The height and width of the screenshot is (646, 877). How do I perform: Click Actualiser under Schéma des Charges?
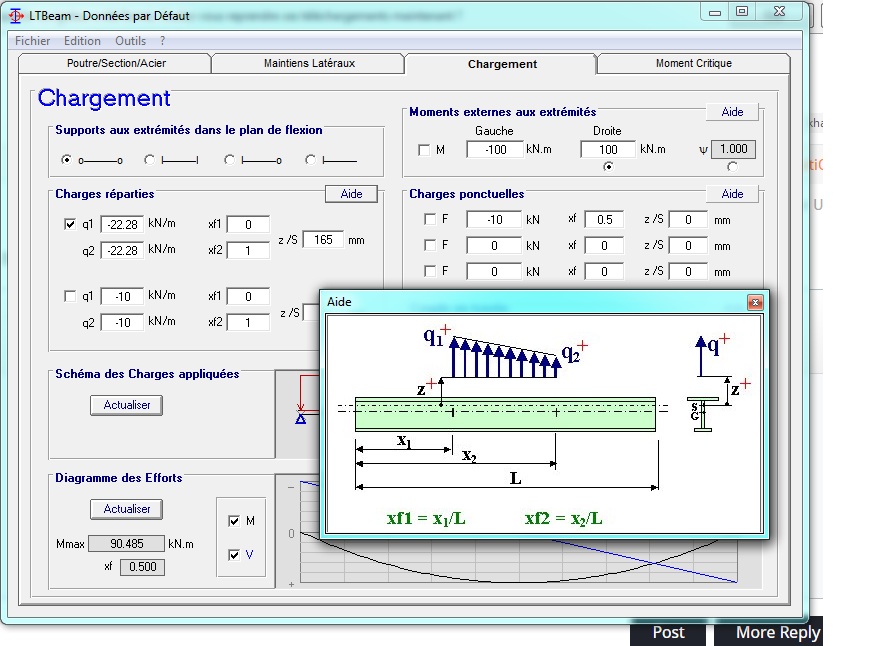126,405
